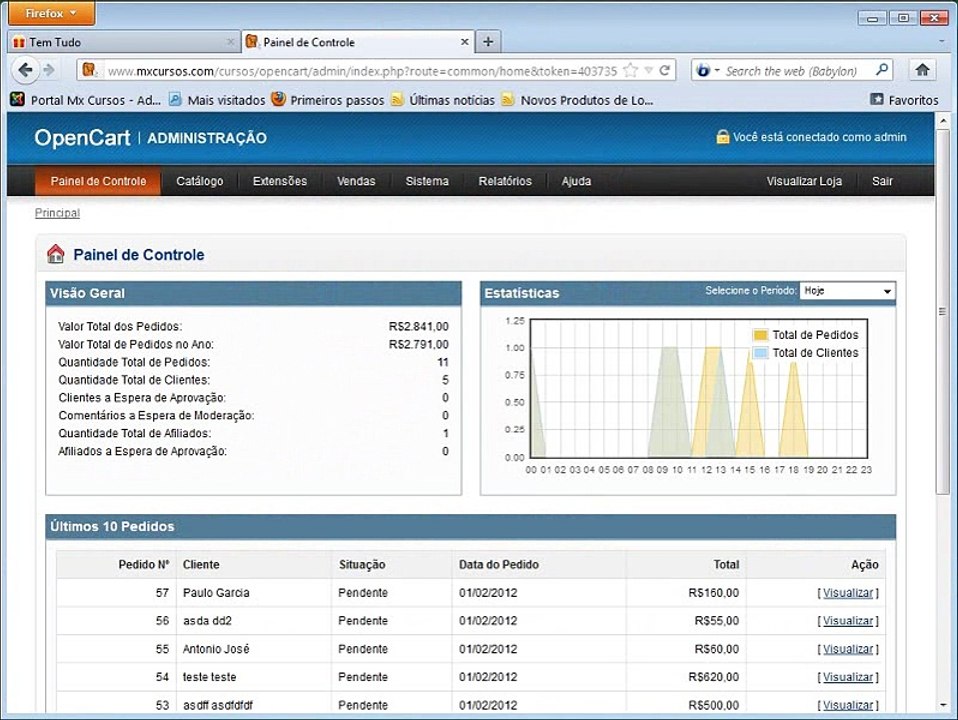Open a new tab with plus button

[488, 42]
